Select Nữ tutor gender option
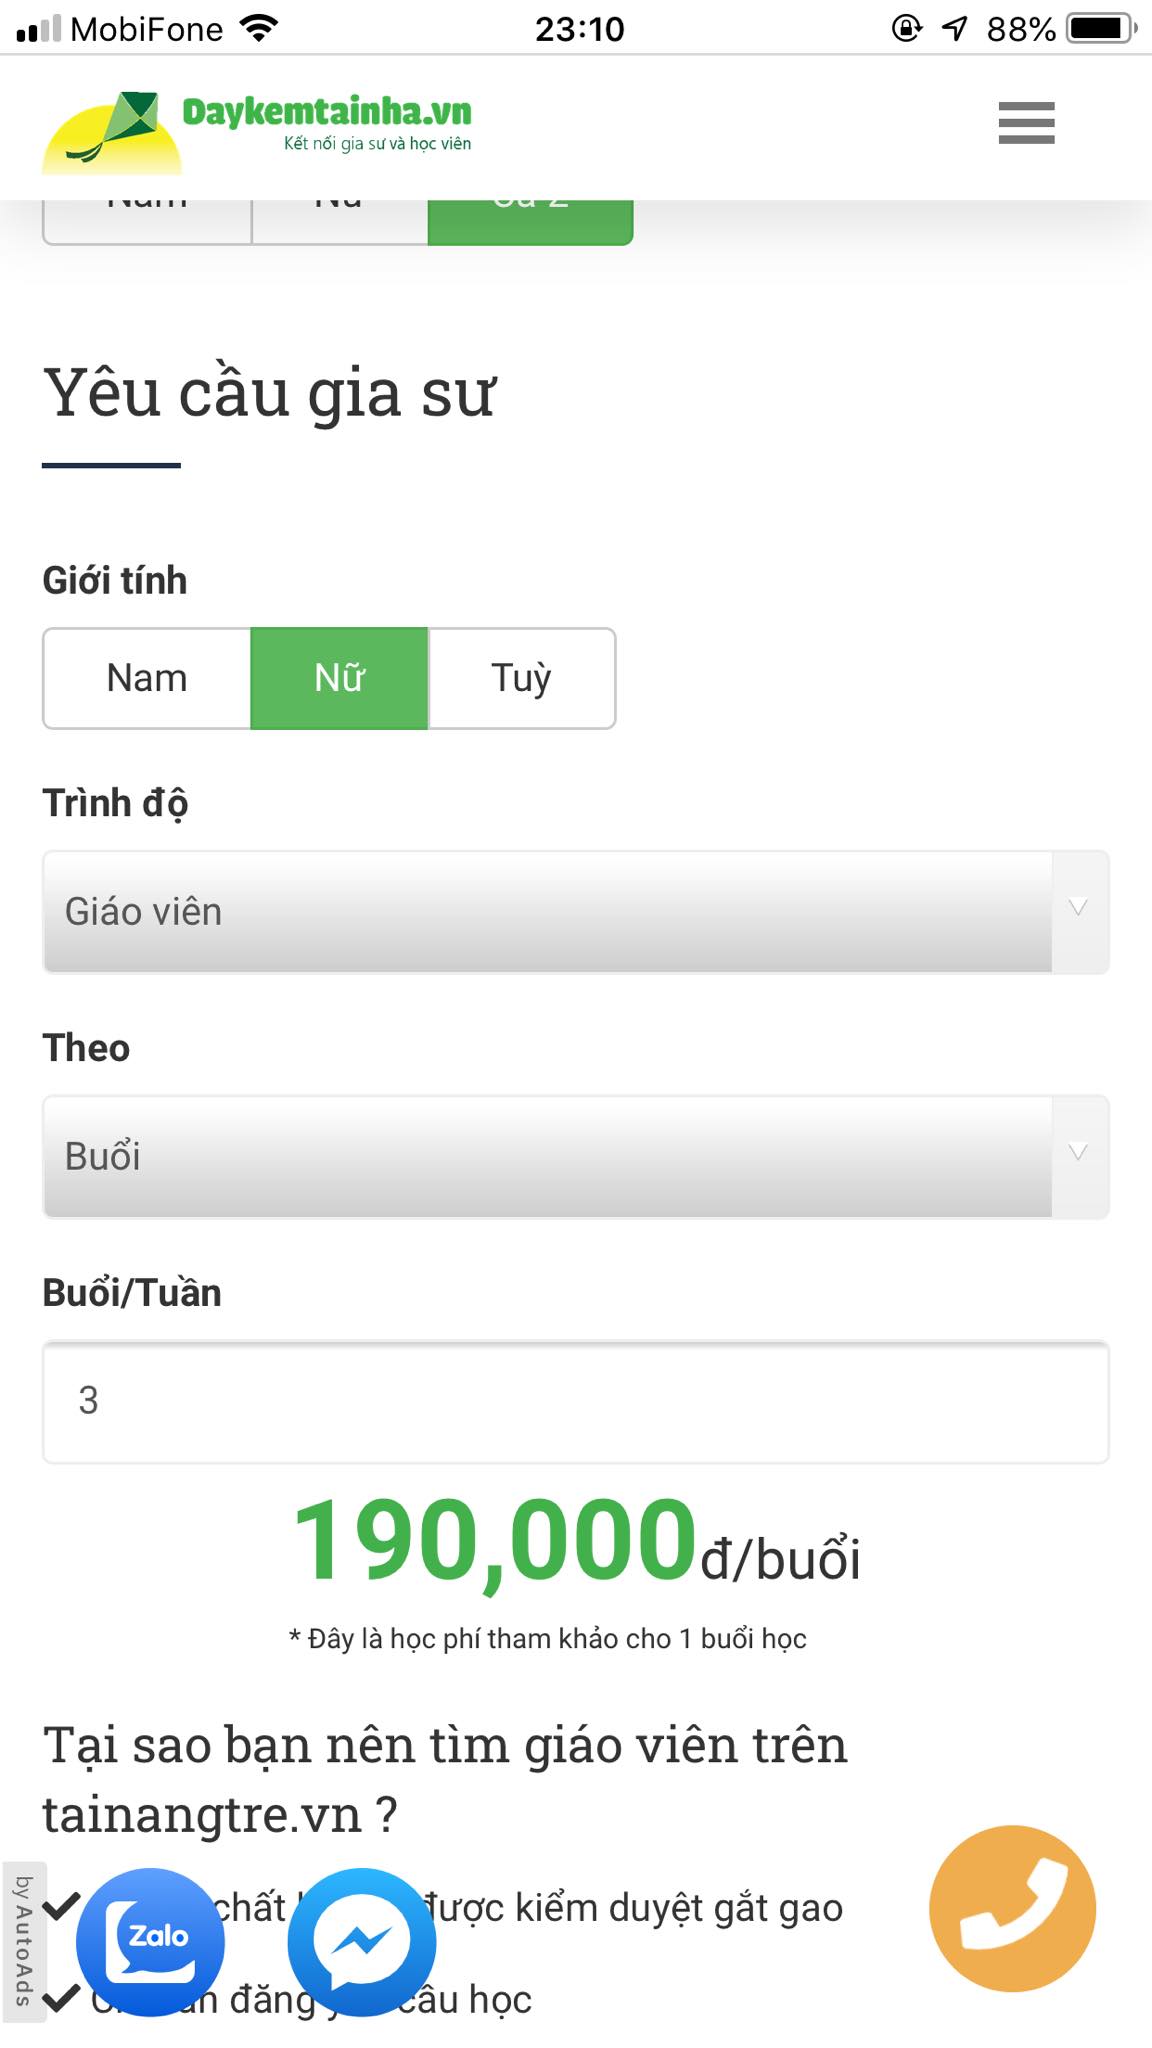The width and height of the screenshot is (1152, 2048). click(x=339, y=678)
